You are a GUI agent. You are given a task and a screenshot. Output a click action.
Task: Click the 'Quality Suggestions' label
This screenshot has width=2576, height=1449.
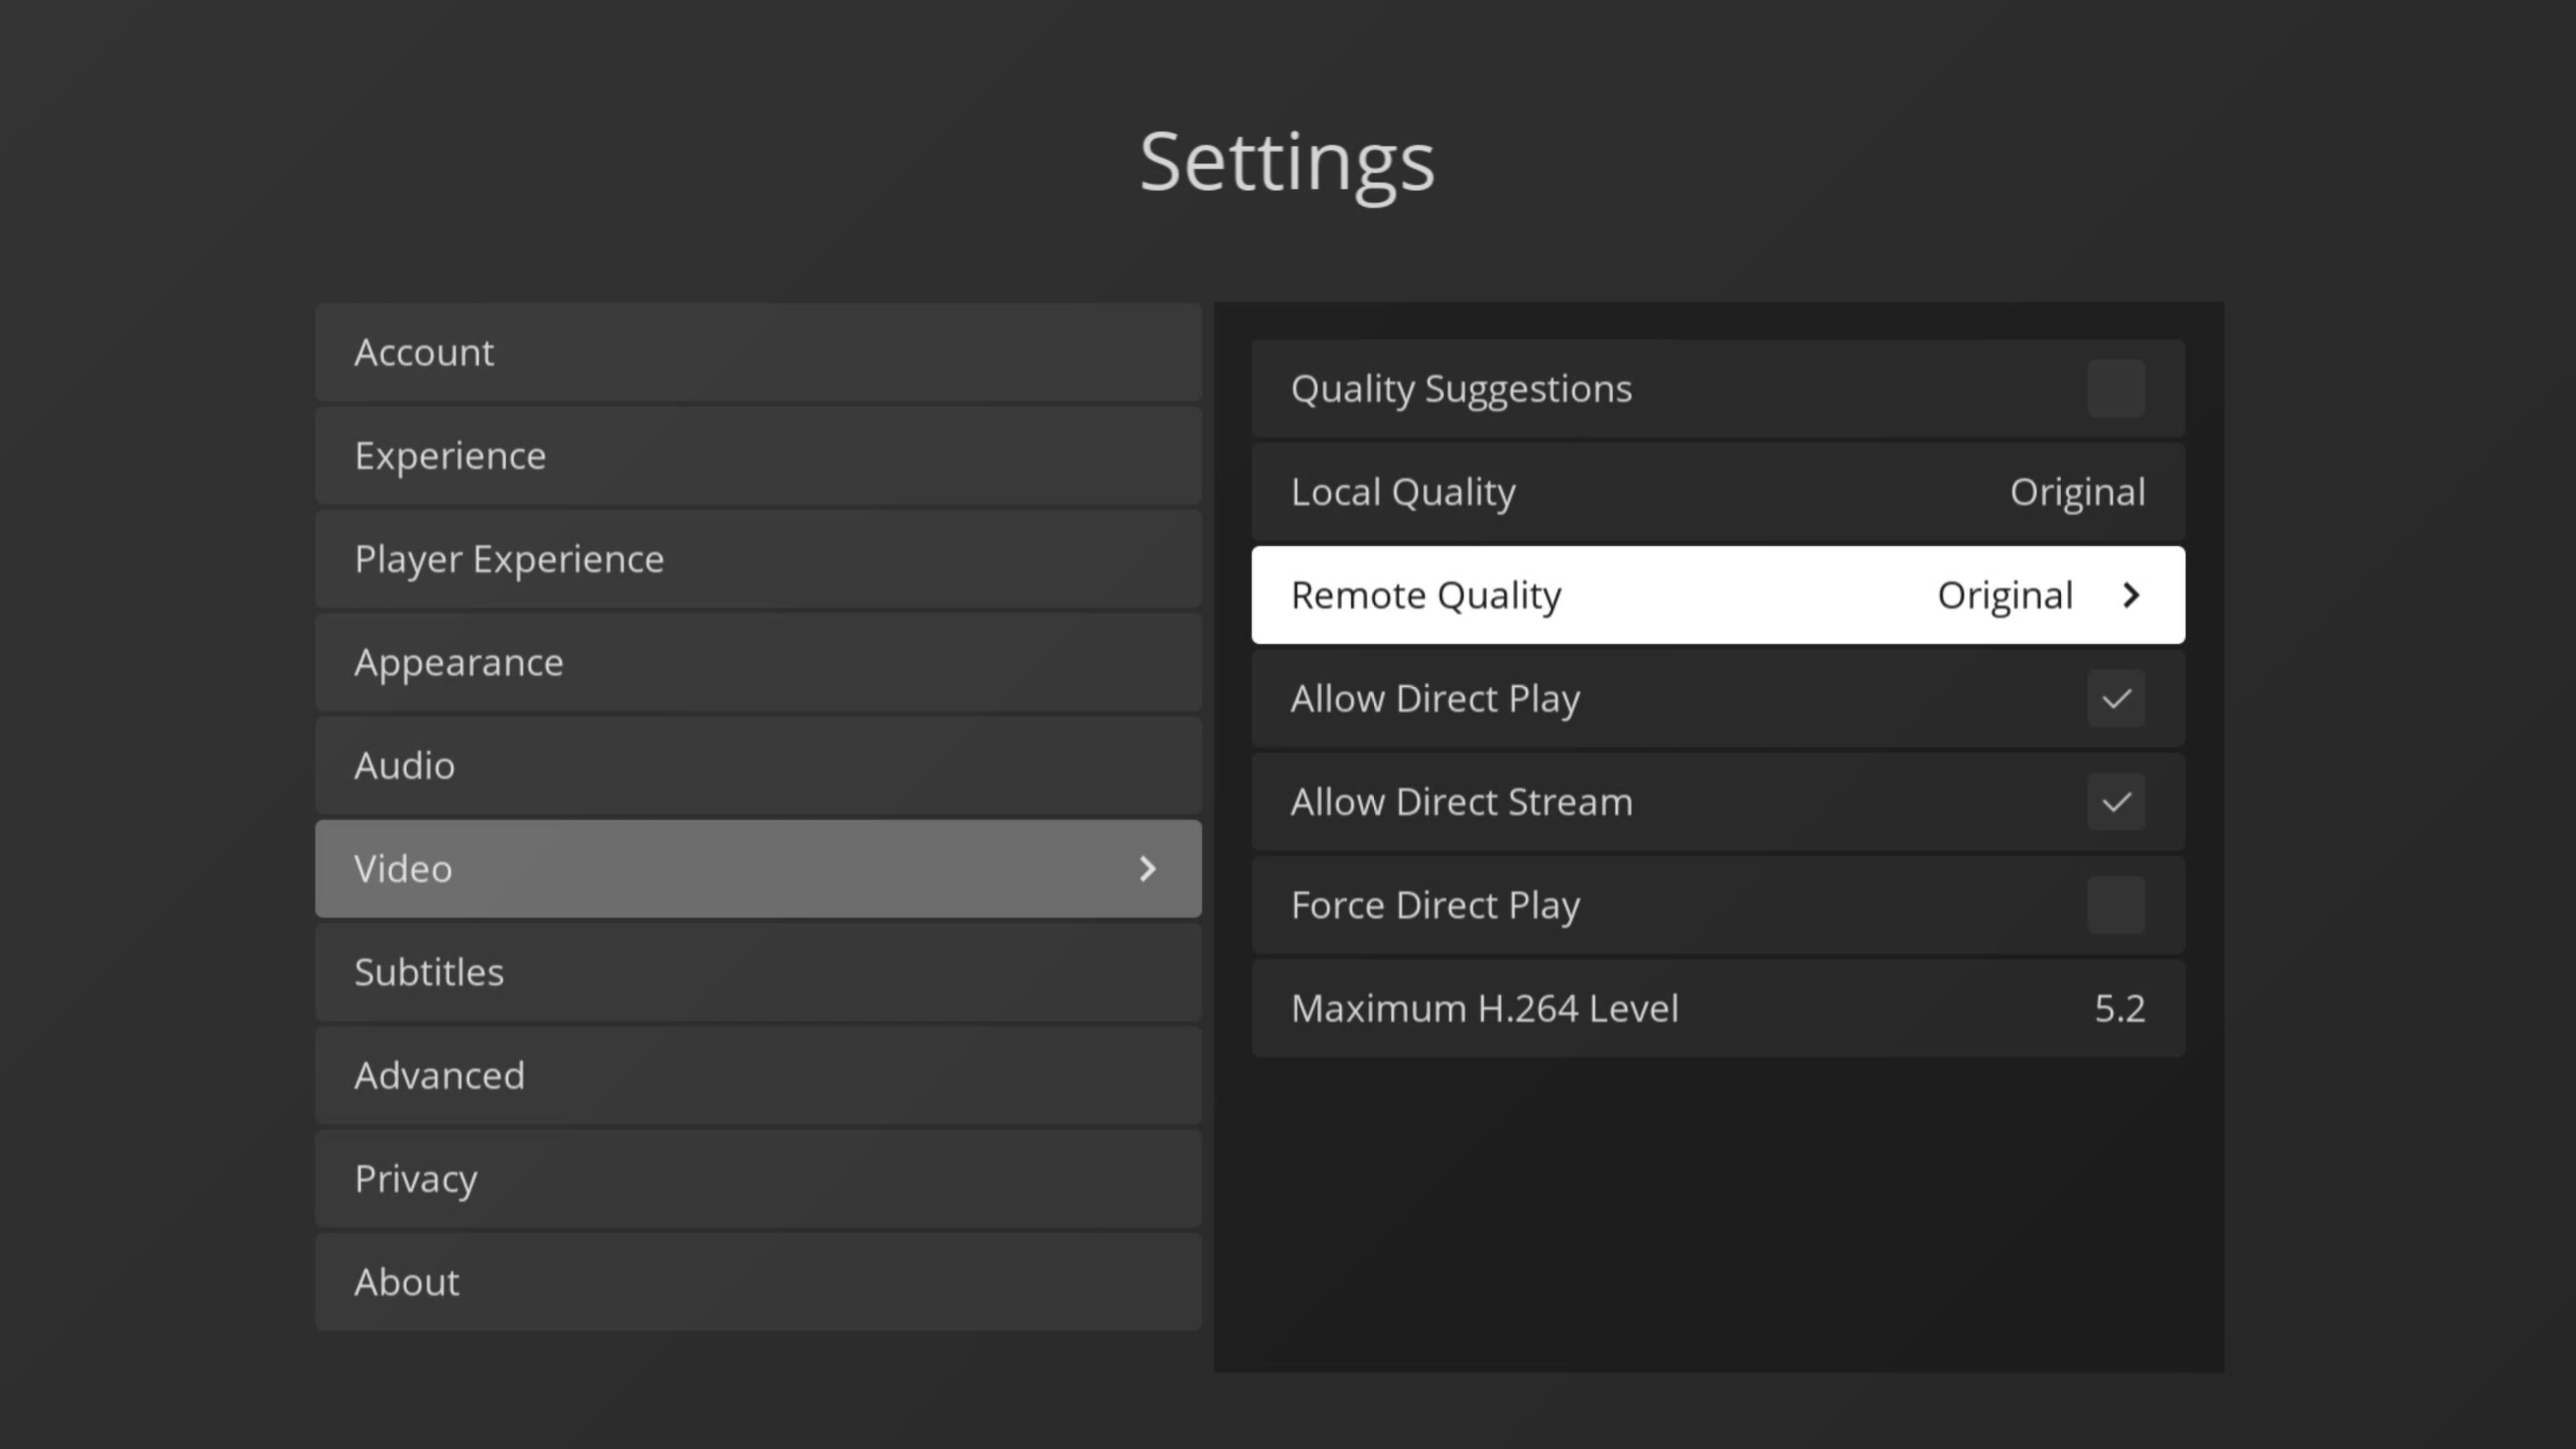click(x=1461, y=389)
